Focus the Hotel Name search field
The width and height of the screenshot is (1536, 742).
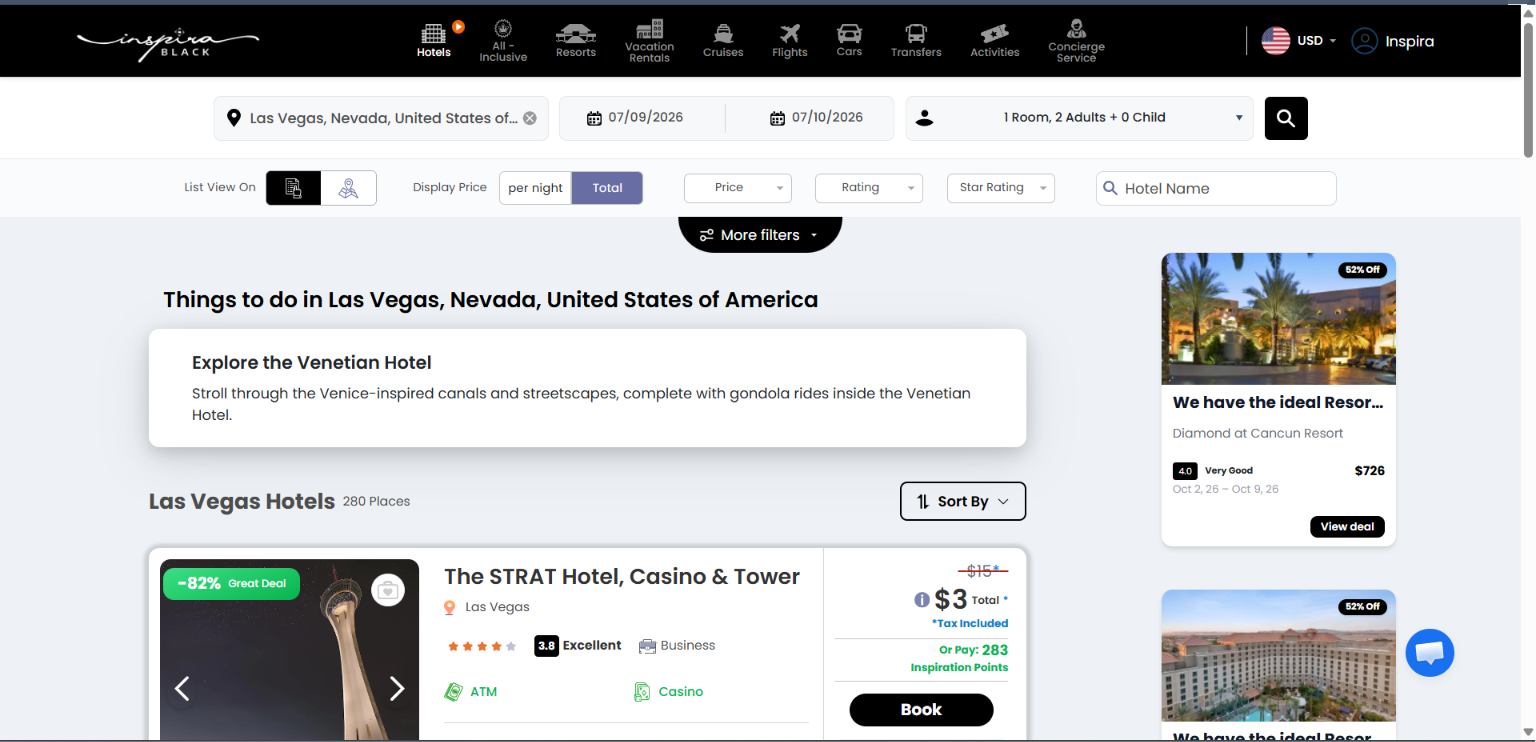(x=1216, y=188)
